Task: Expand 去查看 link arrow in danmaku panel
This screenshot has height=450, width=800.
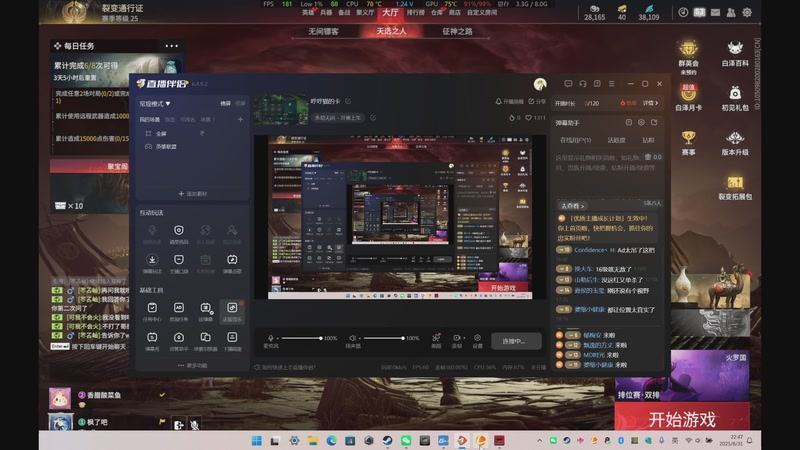Action: [x=572, y=206]
